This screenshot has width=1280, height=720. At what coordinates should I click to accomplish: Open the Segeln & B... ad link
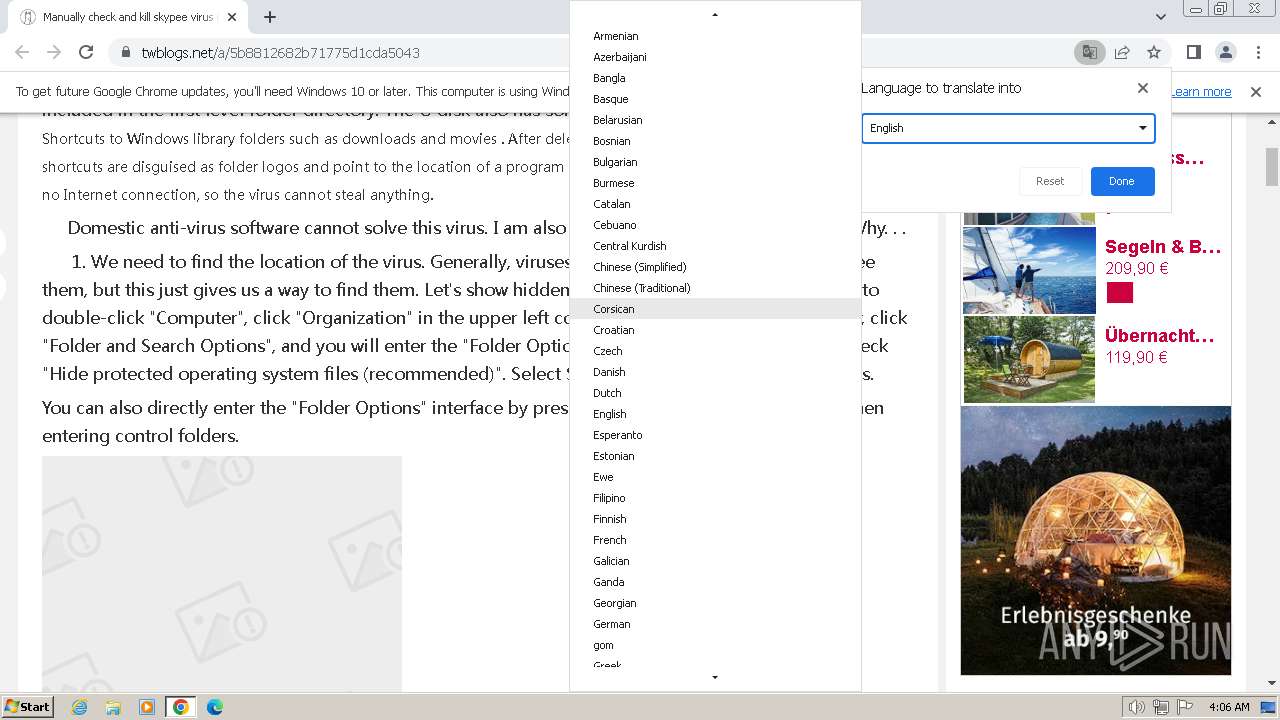point(1163,247)
